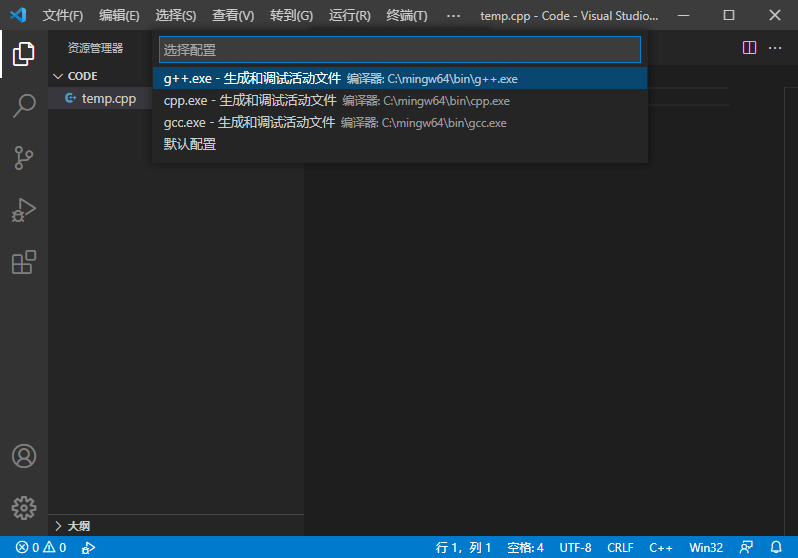Open the Source Control view
Image resolution: width=798 pixels, height=558 pixels.
tap(23, 158)
